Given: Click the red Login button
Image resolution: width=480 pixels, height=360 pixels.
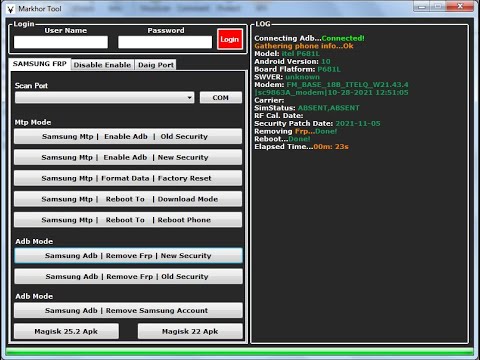Looking at the screenshot, I should (x=230, y=39).
